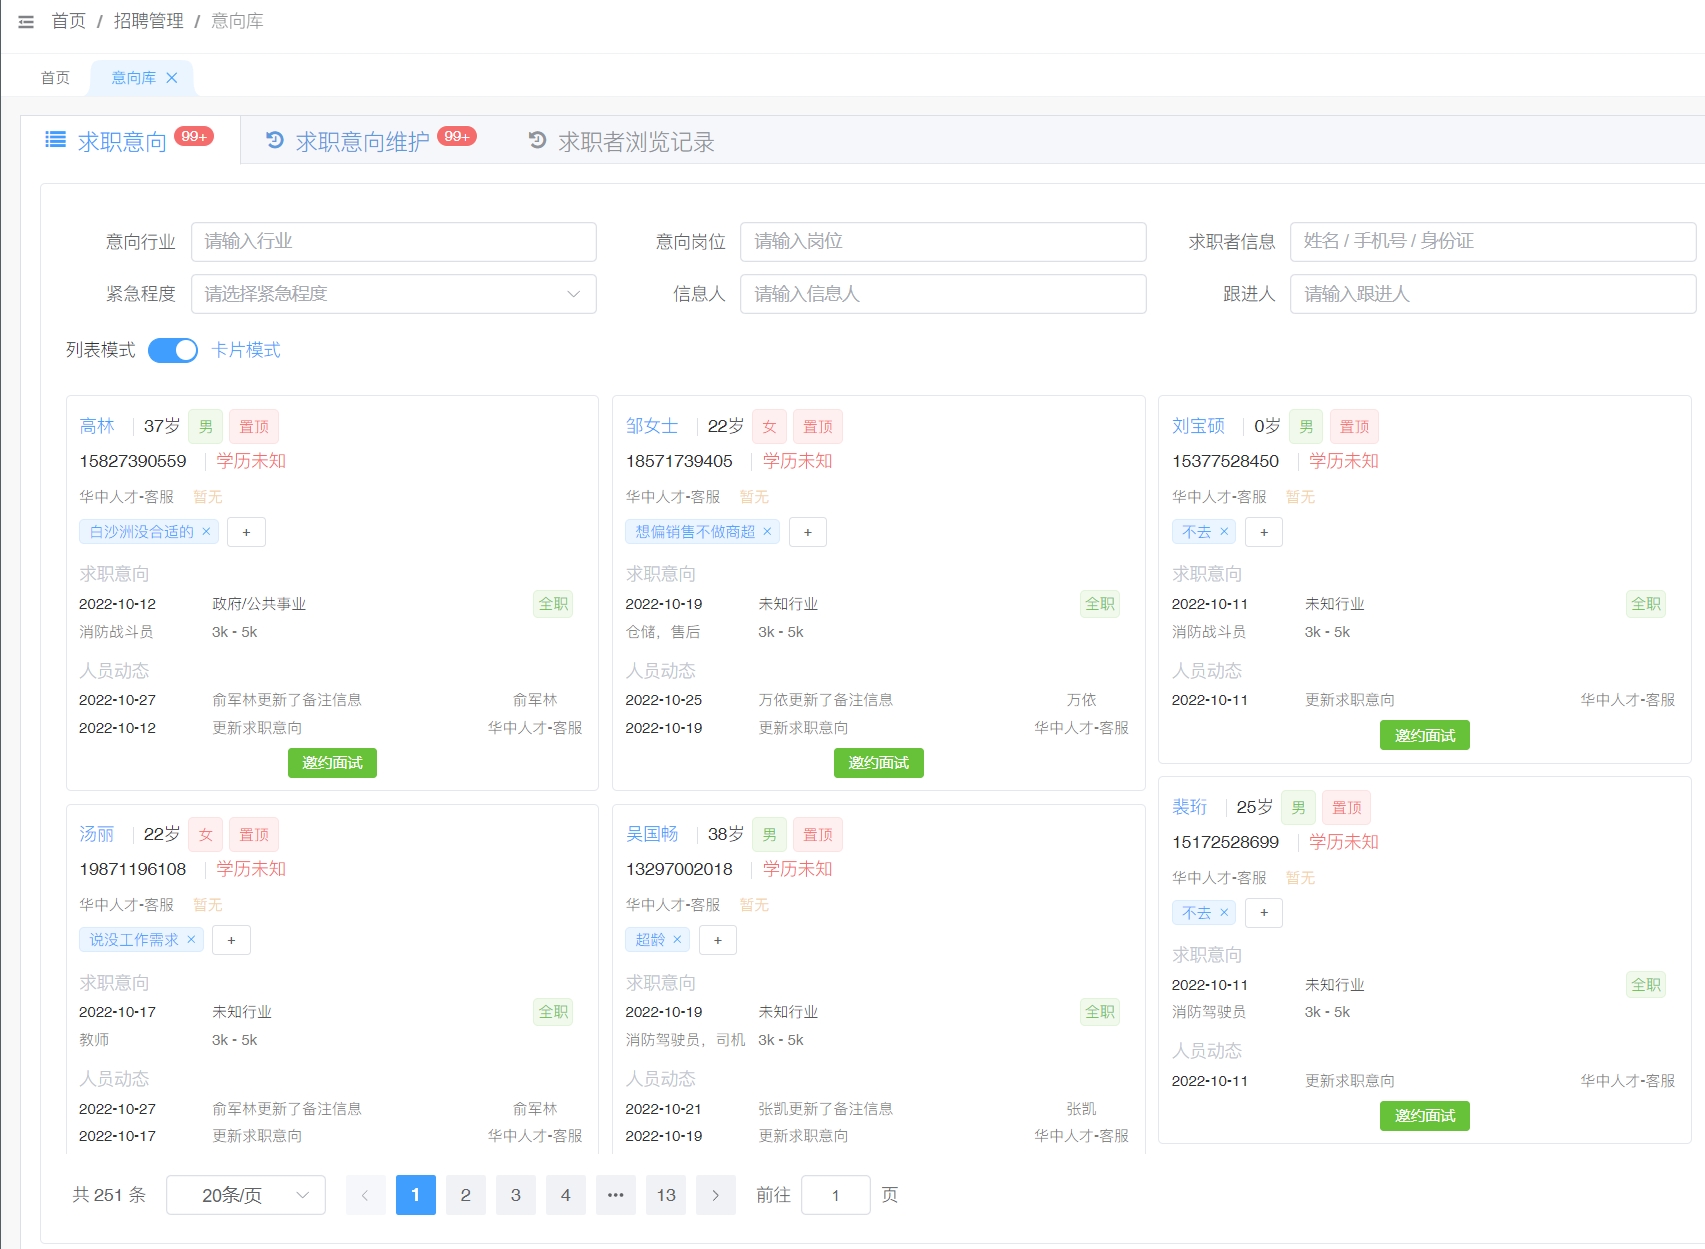
Task: Click 邀约面试 button on 邹女士's card
Action: 878,763
